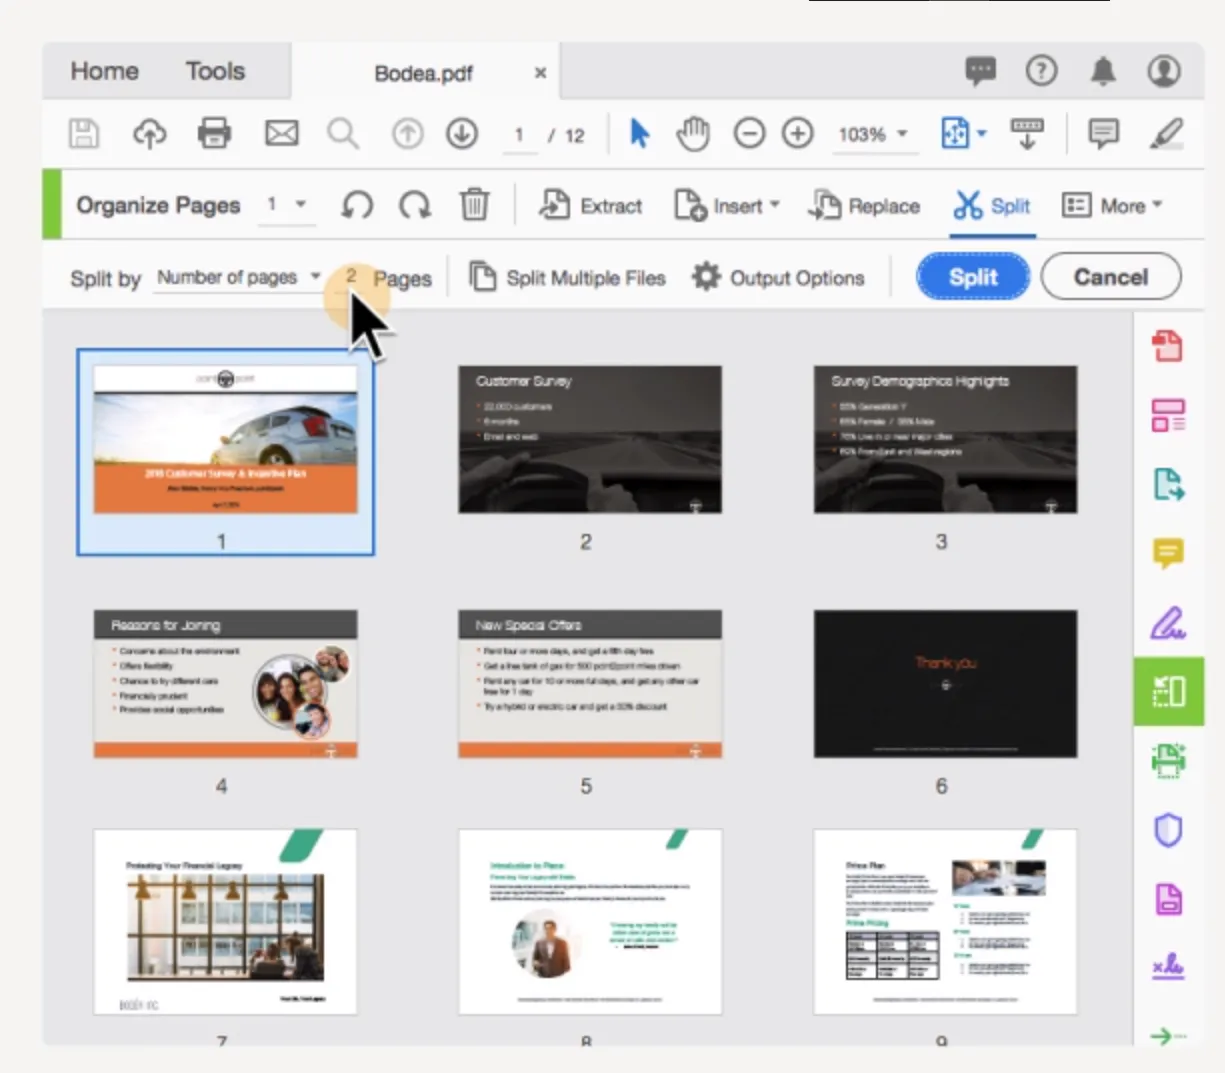Expand the Split by Number of pages dropdown
1225x1073 pixels.
point(238,277)
